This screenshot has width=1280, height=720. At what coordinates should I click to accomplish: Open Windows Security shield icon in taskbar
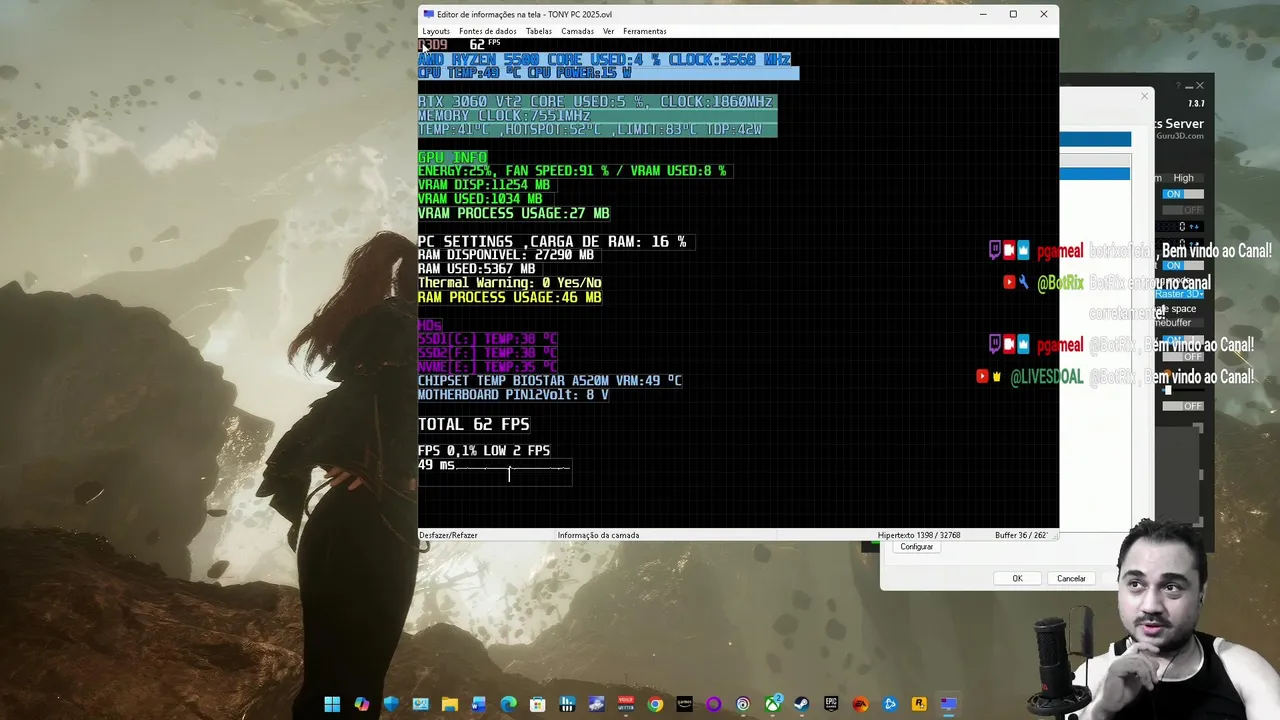click(391, 704)
